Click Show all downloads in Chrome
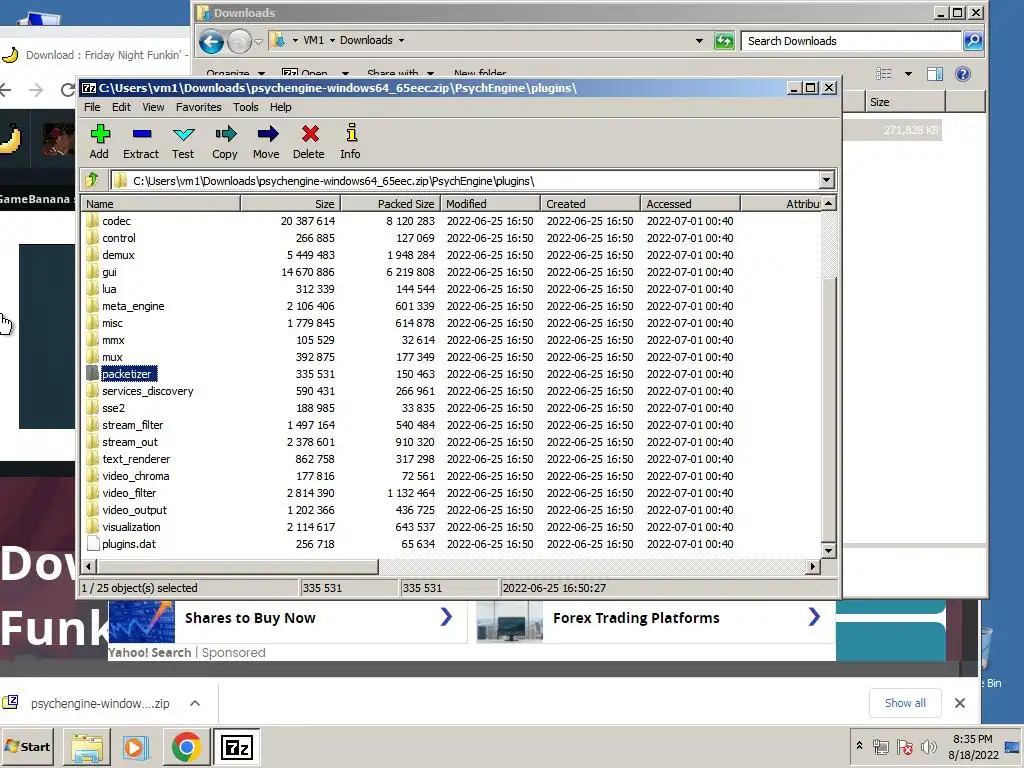Screen dimensions: 1024x768 pos(905,703)
